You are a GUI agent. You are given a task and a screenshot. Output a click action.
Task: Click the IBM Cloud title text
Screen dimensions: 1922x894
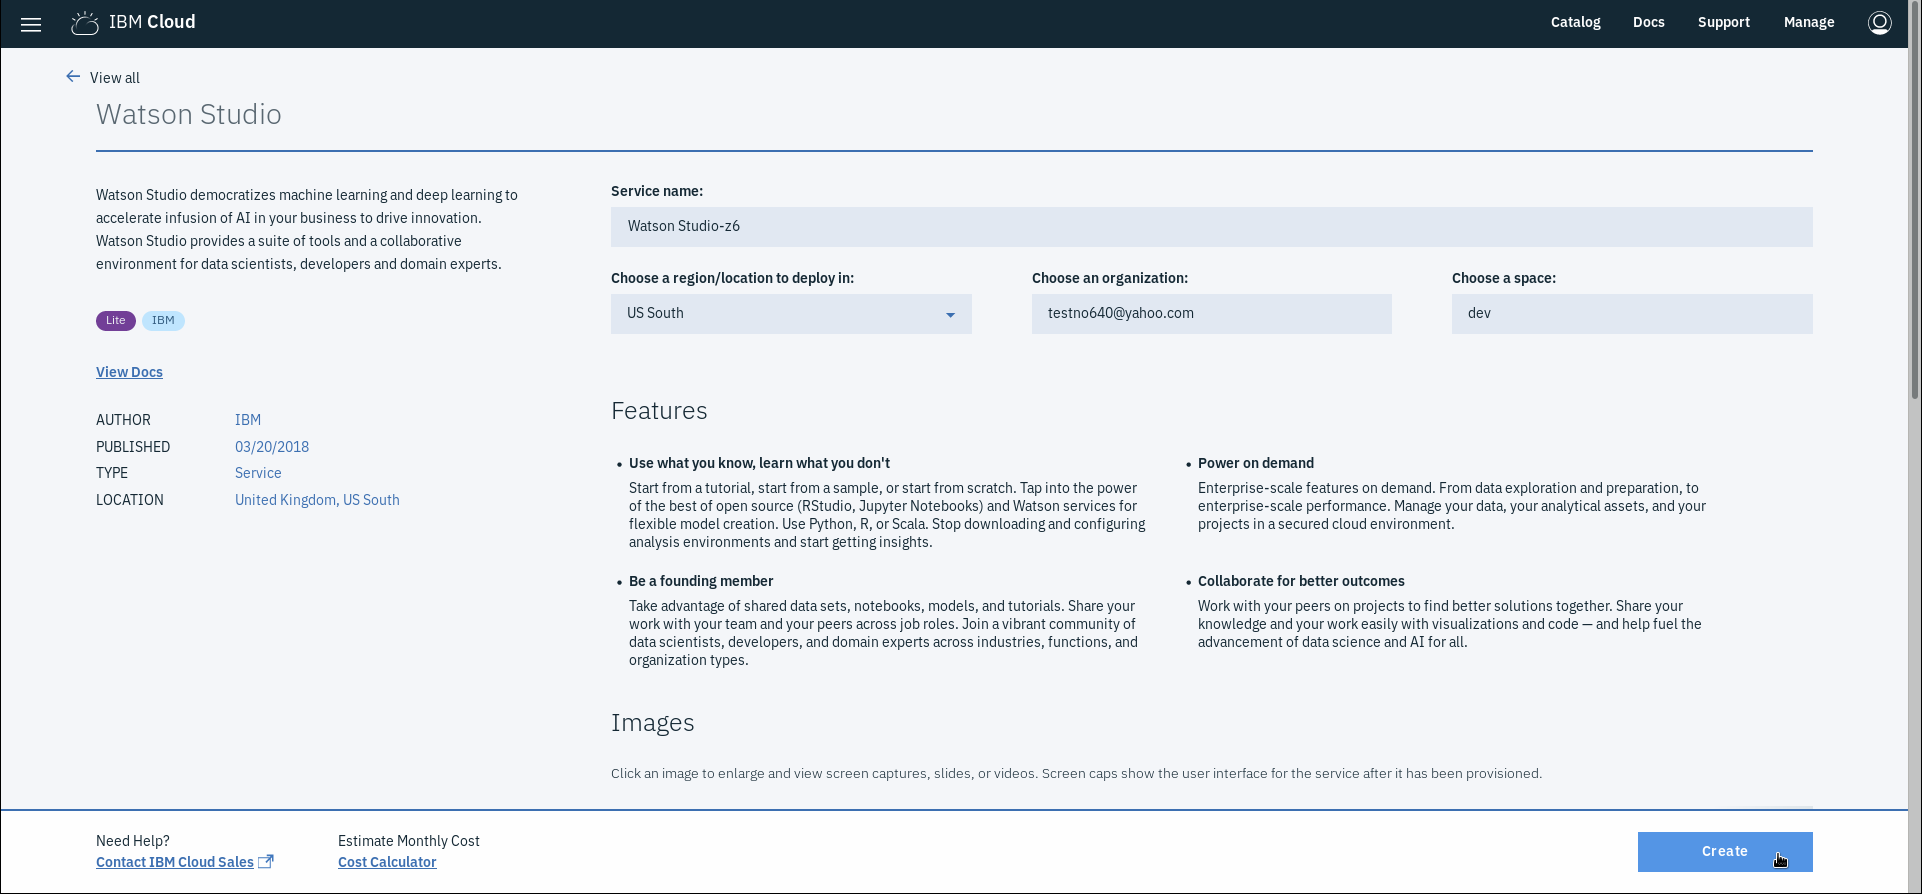pyautogui.click(x=152, y=22)
